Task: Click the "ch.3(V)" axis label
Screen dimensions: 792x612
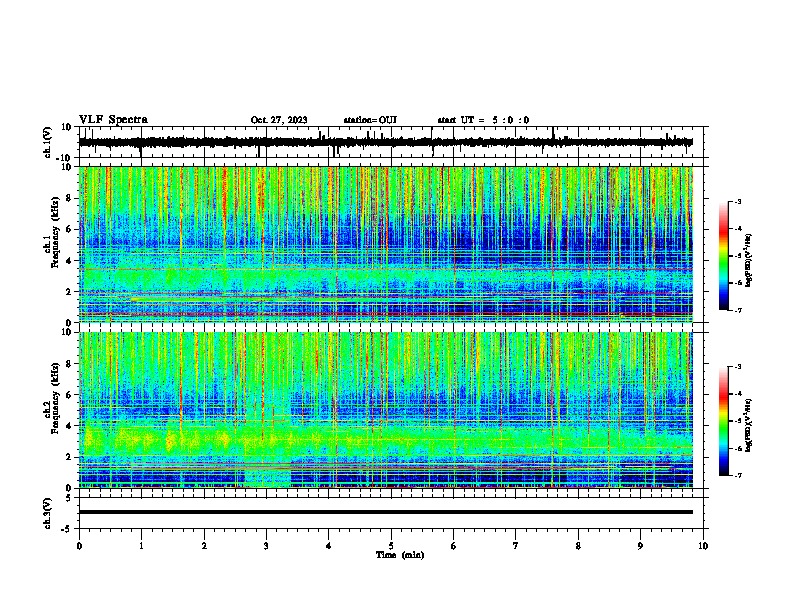Action: (x=47, y=513)
